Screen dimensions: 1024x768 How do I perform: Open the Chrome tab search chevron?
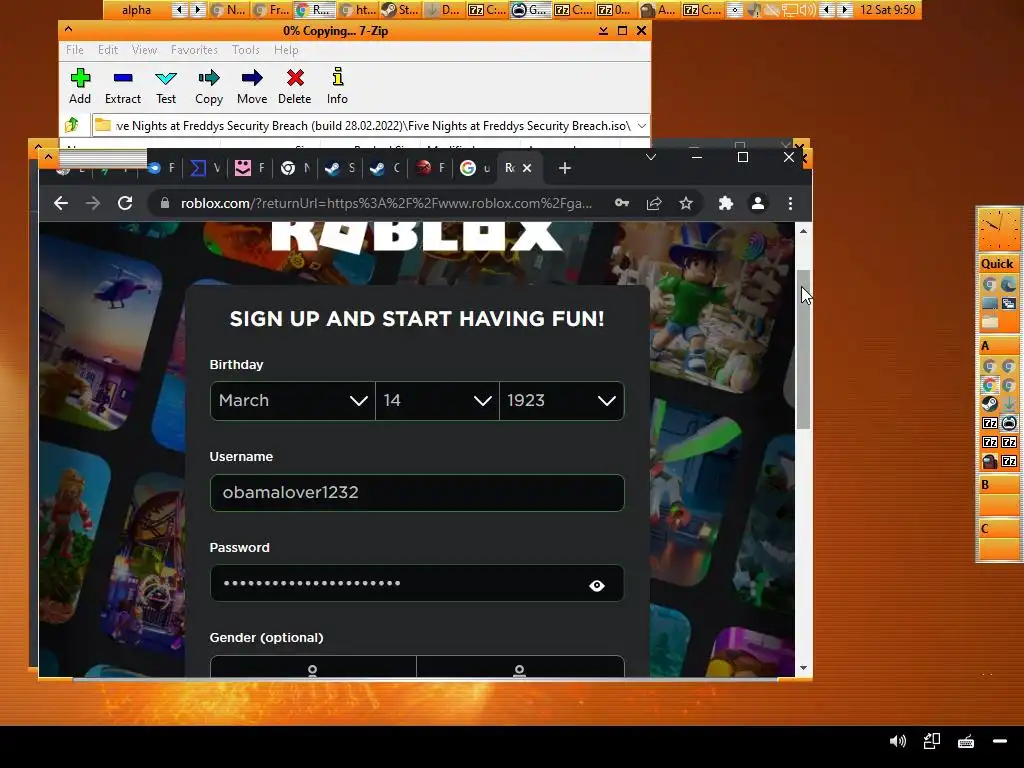coord(650,157)
